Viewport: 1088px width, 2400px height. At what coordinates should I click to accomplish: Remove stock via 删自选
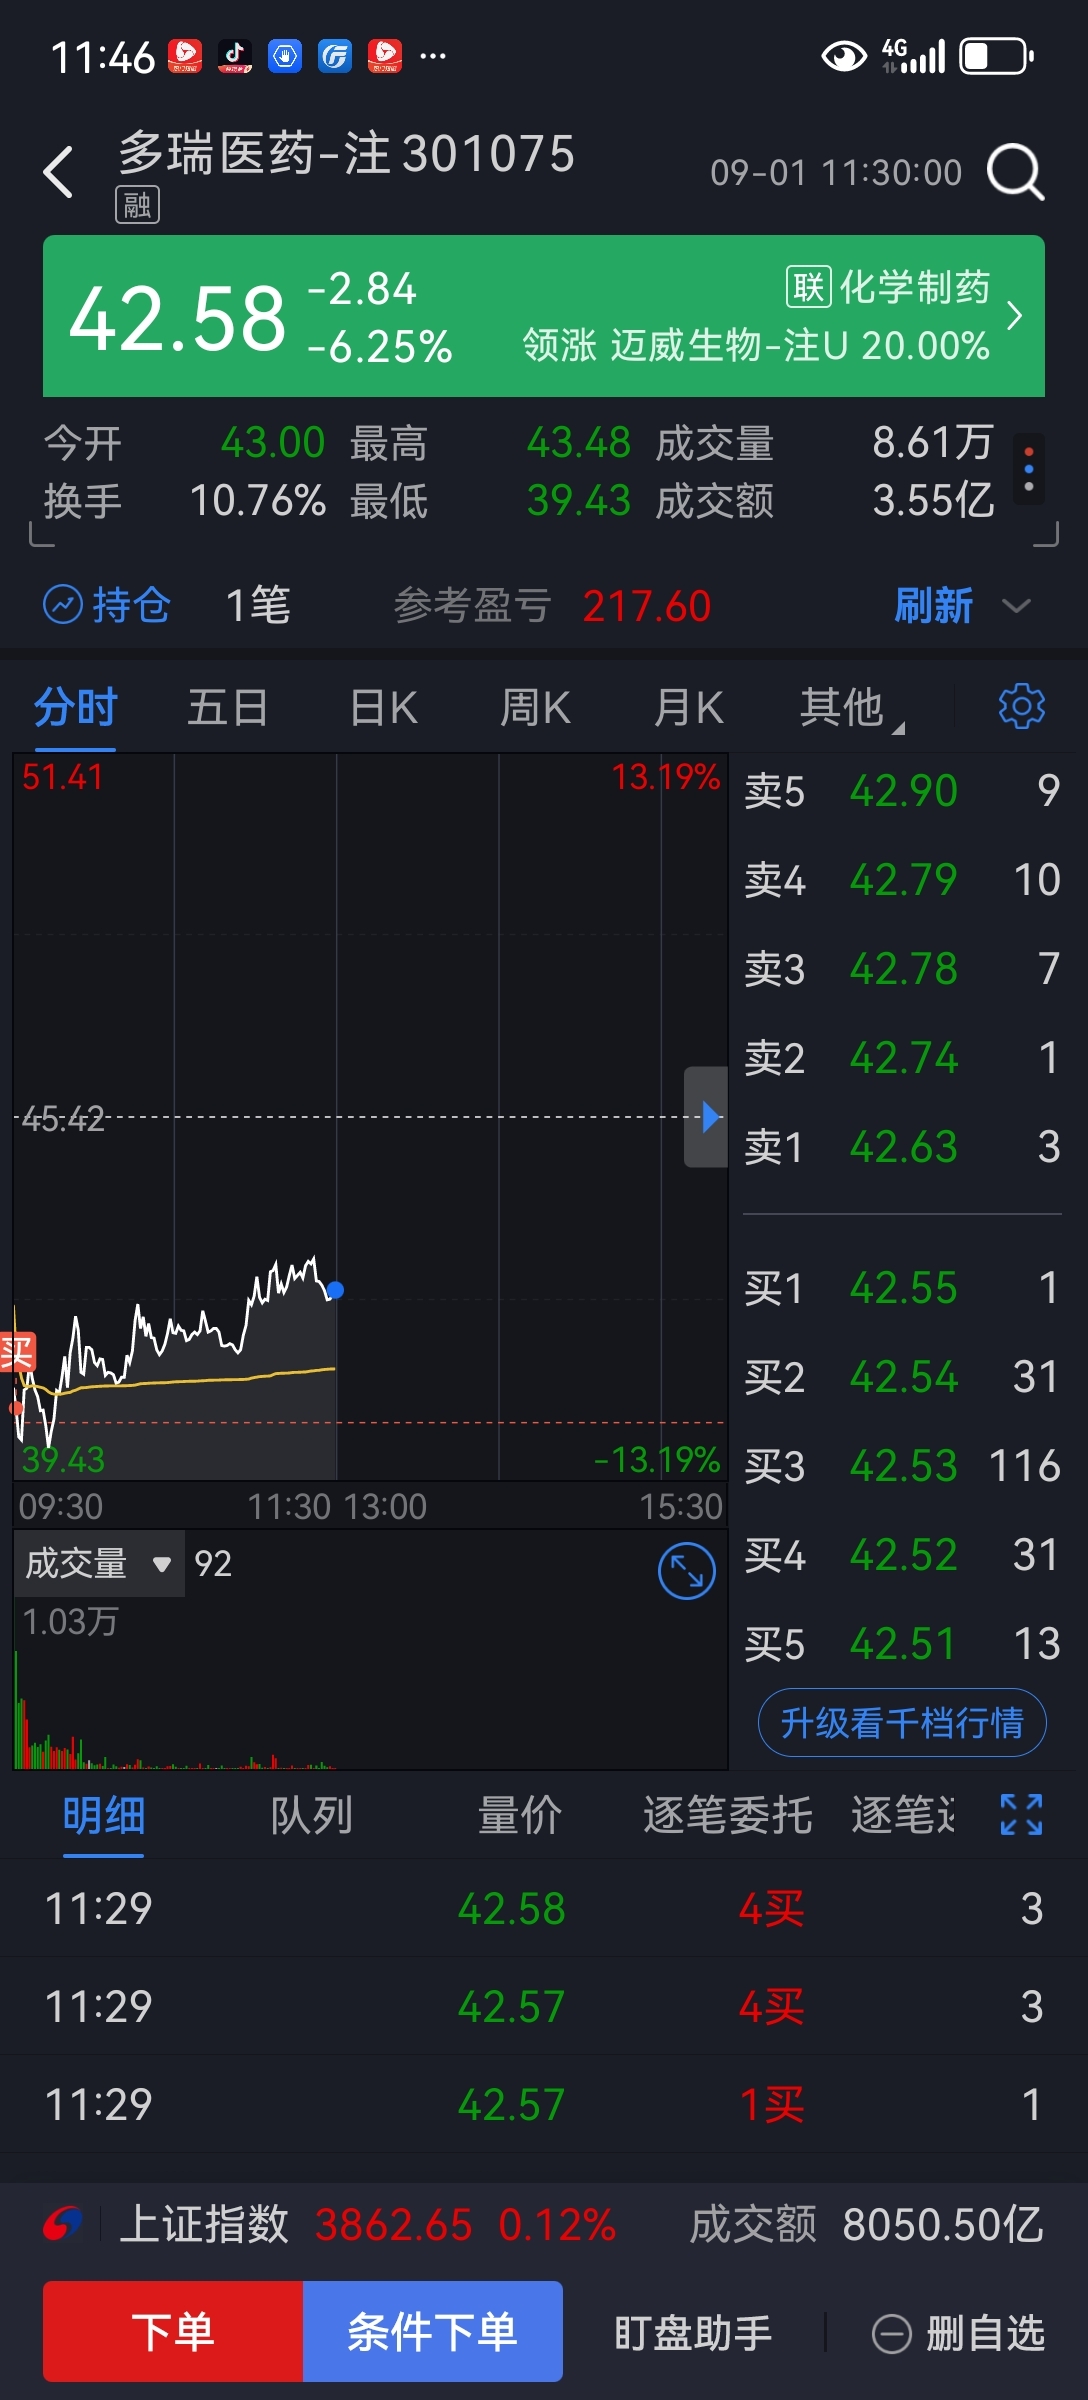click(x=958, y=2333)
